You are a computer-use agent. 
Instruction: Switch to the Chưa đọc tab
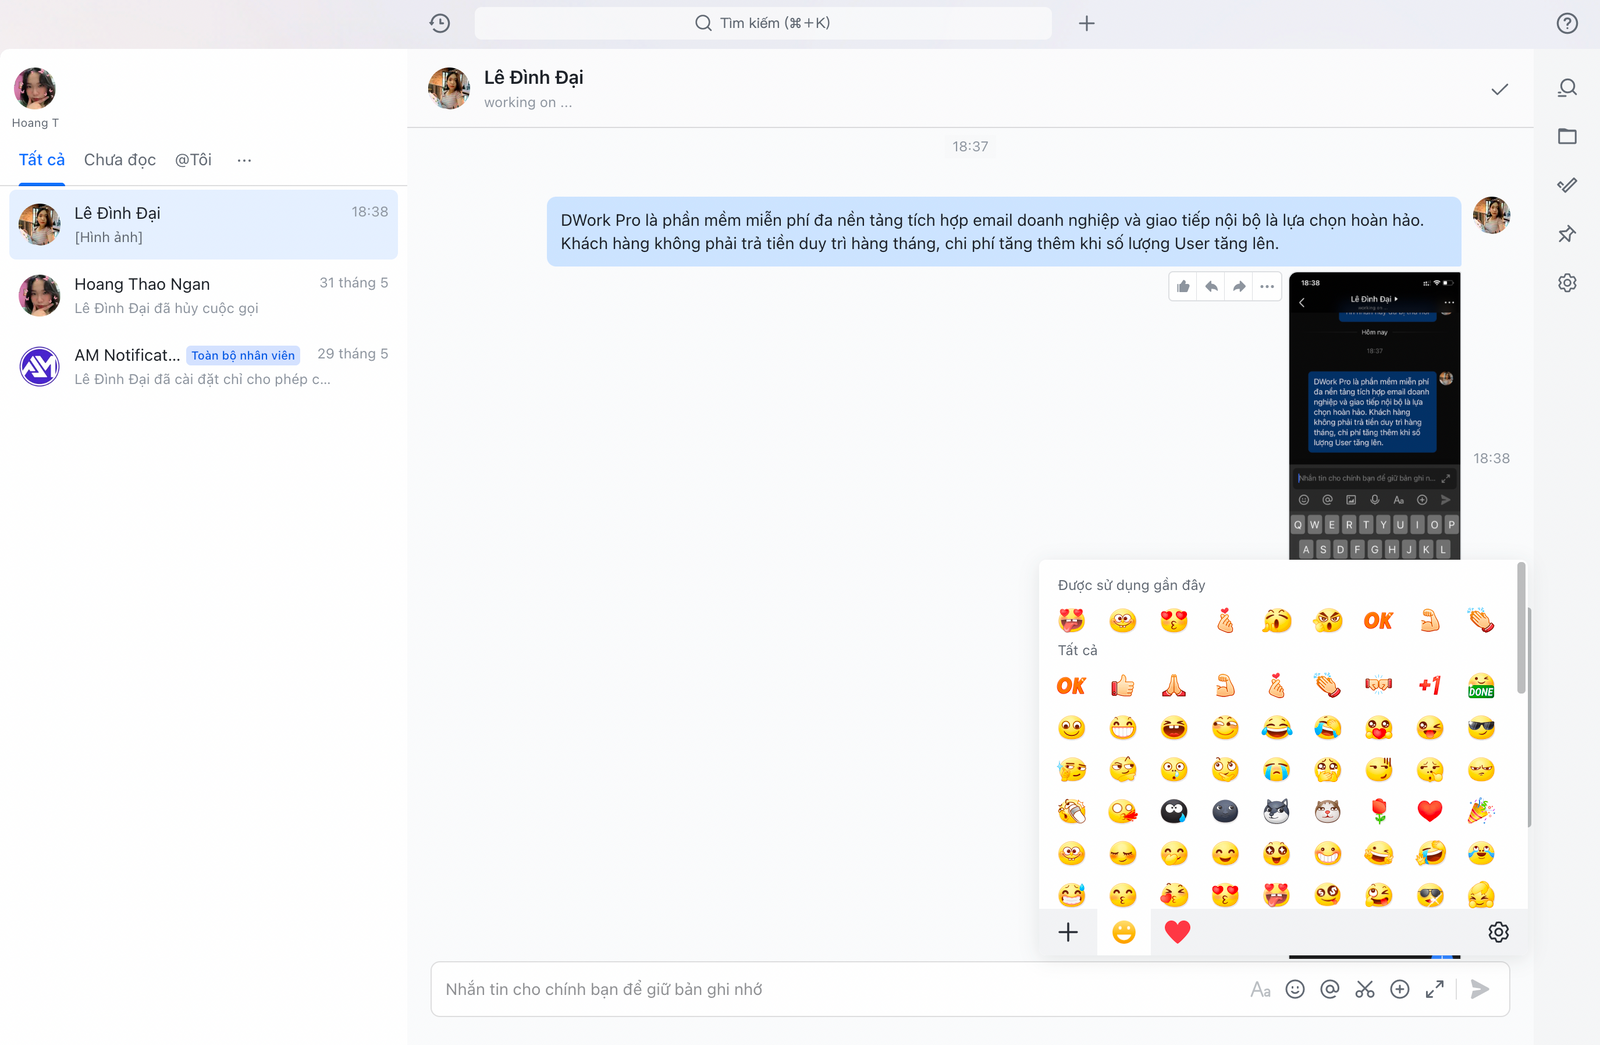[x=120, y=160]
